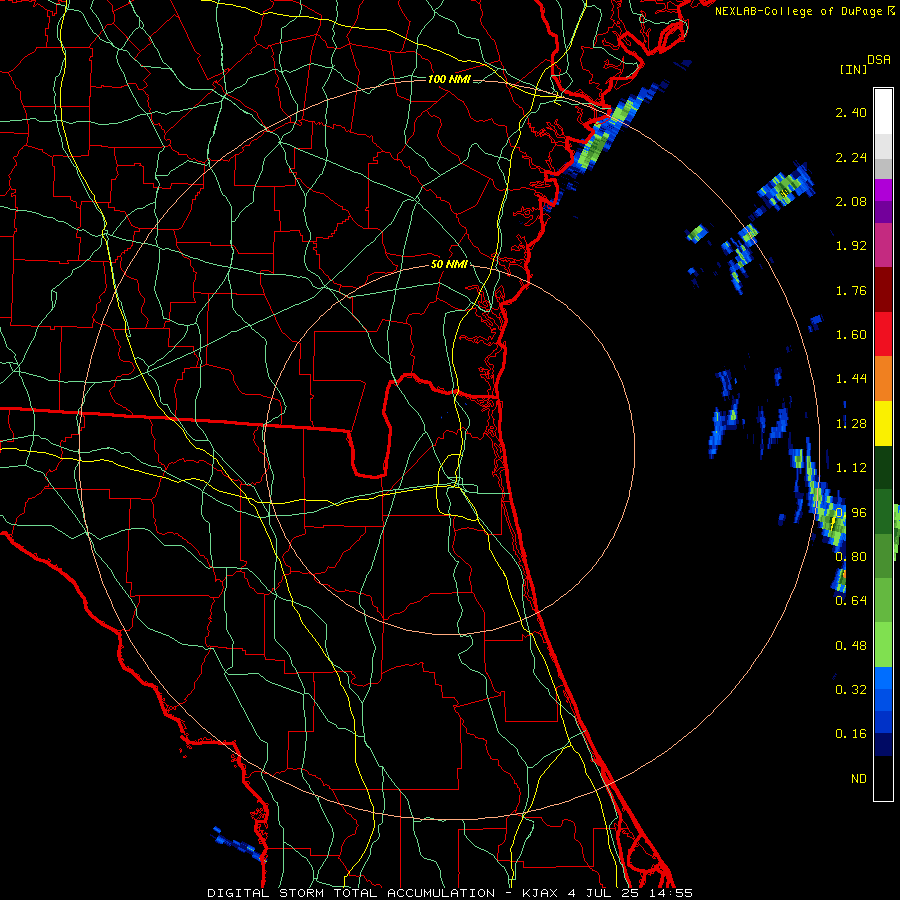Image resolution: width=900 pixels, height=900 pixels.
Task: Pick the orange legend swatch near 1.44
Action: pos(883,379)
